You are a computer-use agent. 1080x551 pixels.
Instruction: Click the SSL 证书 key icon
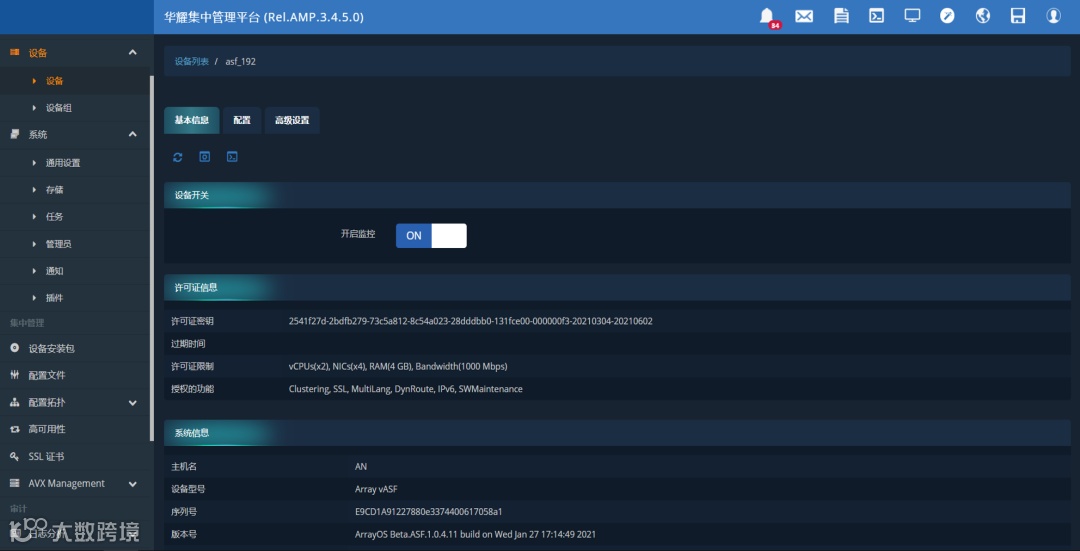click(x=14, y=457)
